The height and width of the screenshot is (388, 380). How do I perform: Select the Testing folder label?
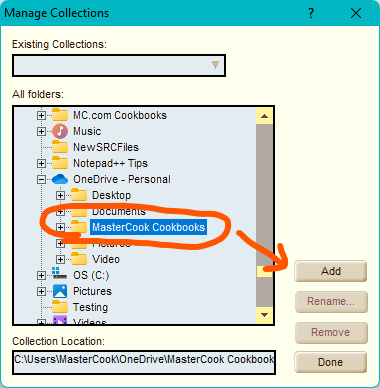pyautogui.click(x=90, y=307)
